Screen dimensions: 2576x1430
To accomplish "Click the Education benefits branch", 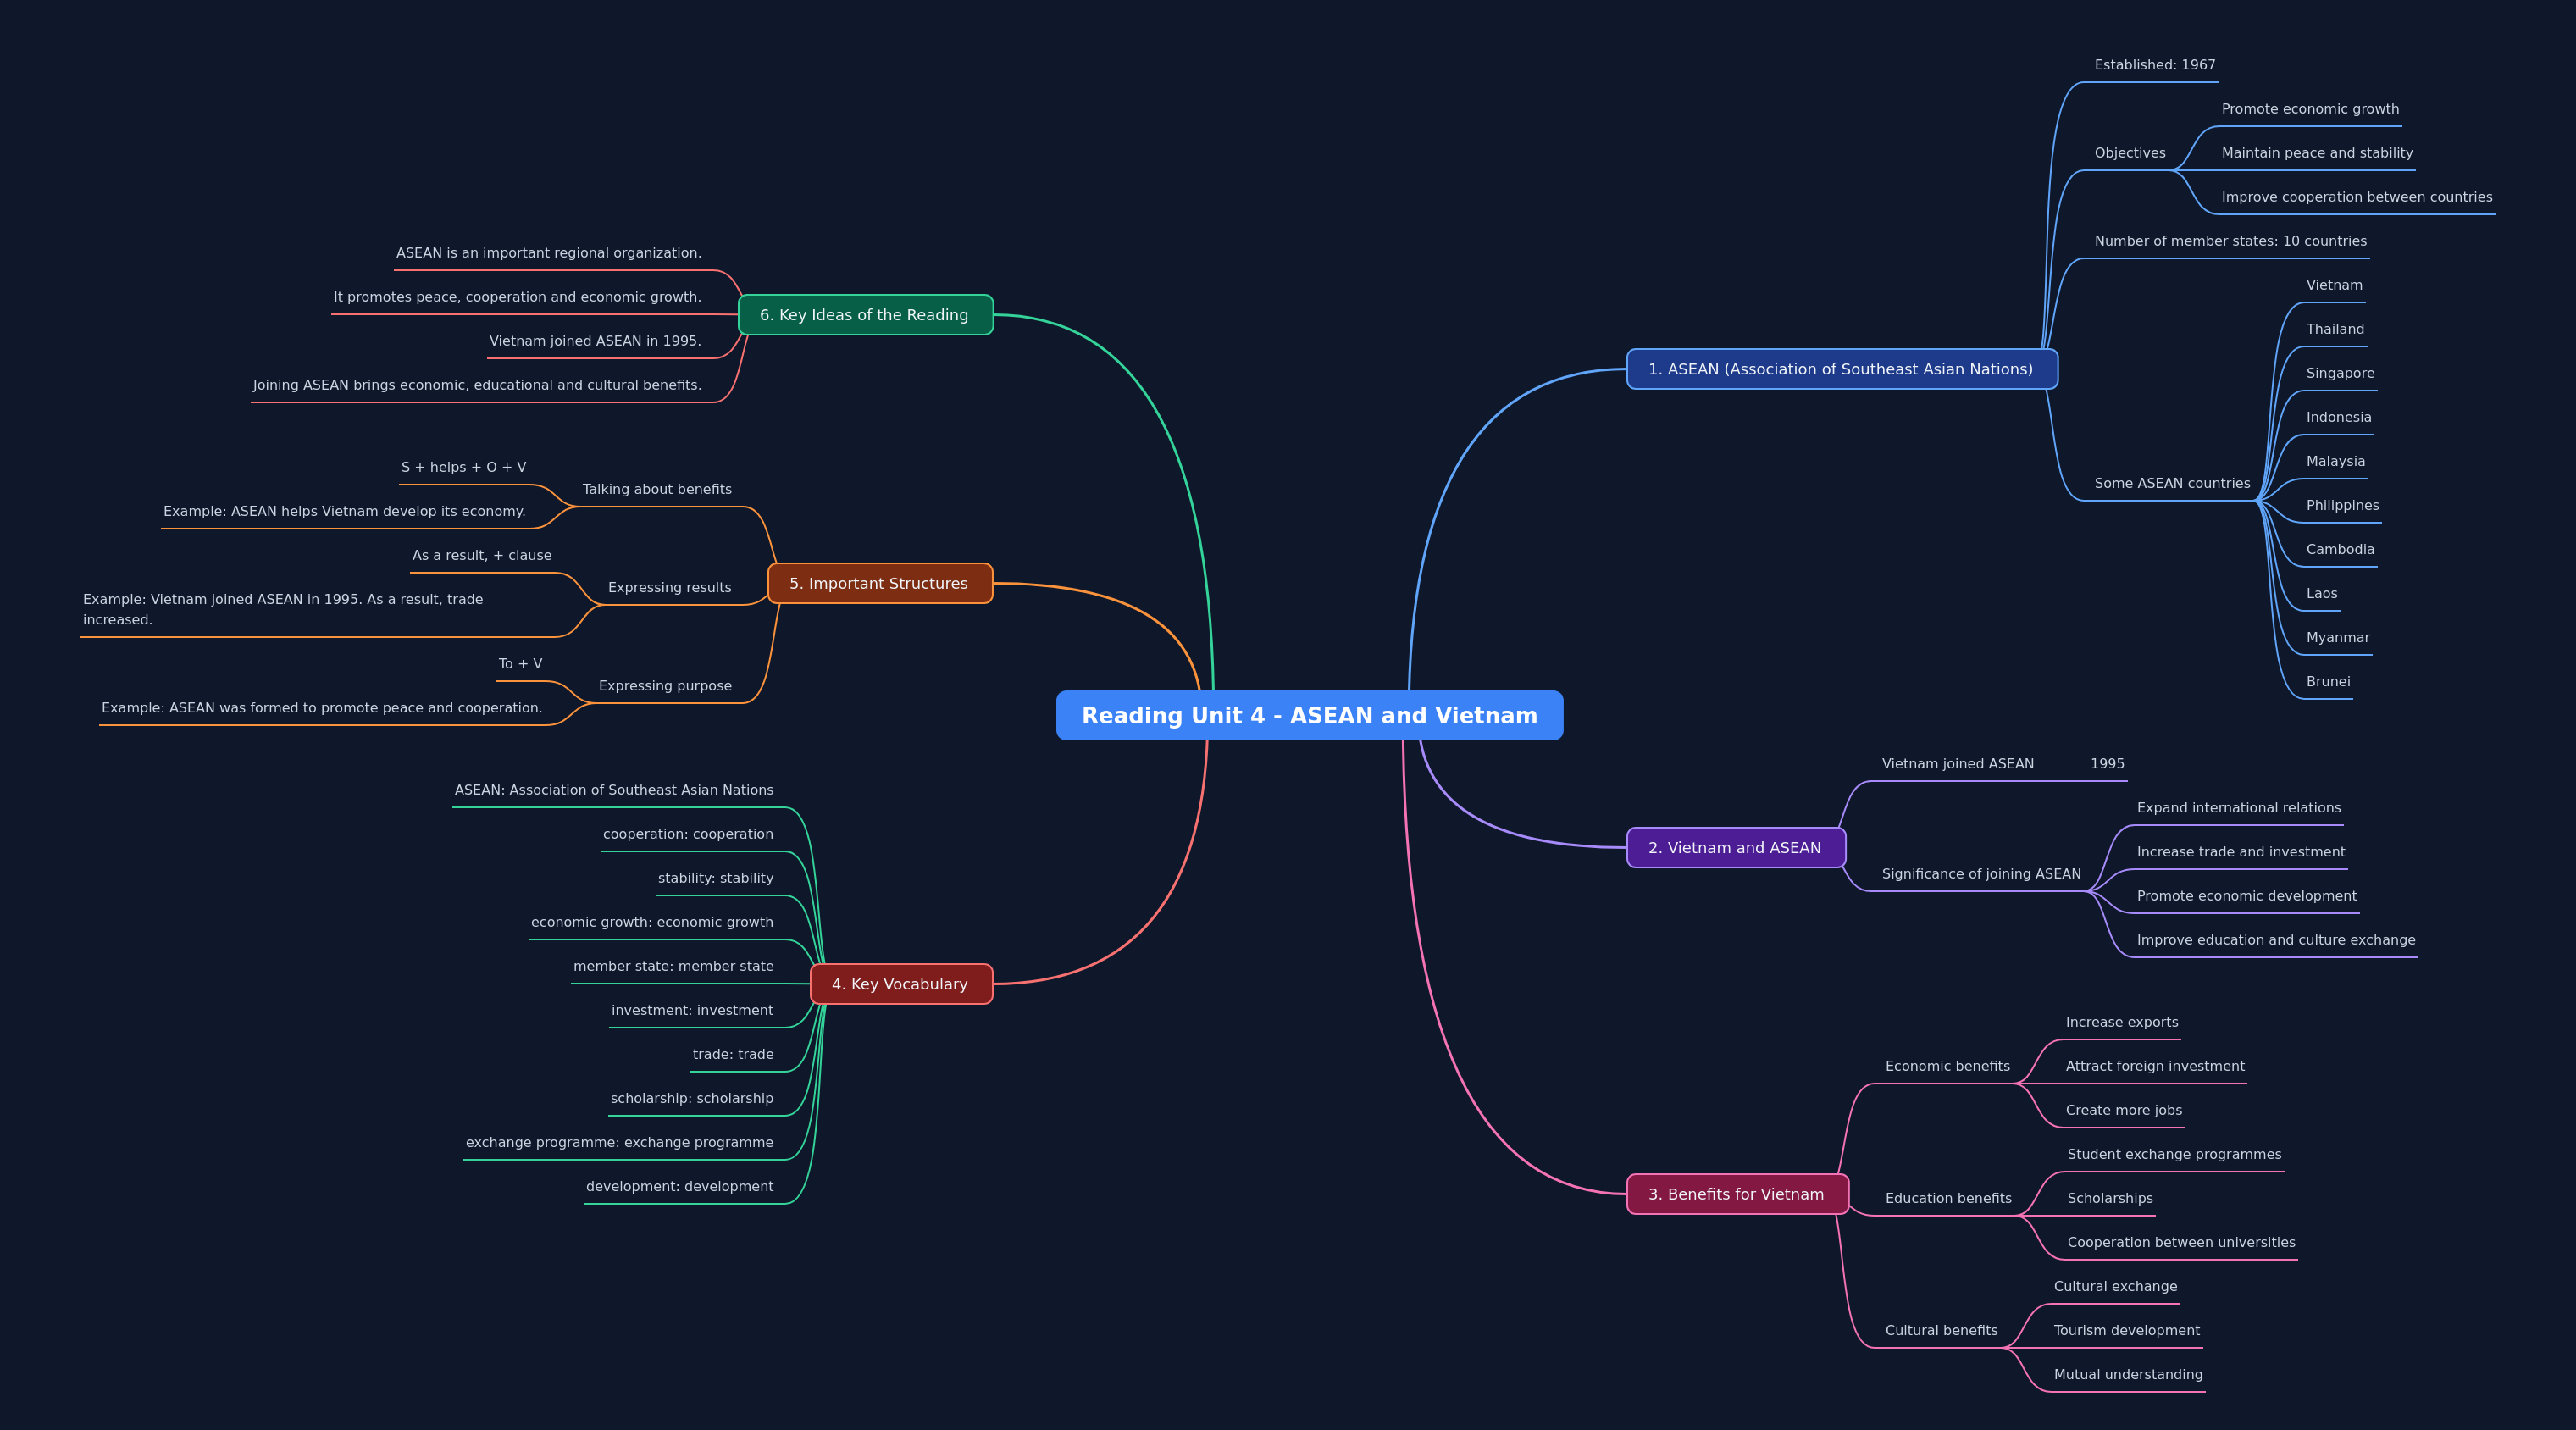I will (1948, 1198).
